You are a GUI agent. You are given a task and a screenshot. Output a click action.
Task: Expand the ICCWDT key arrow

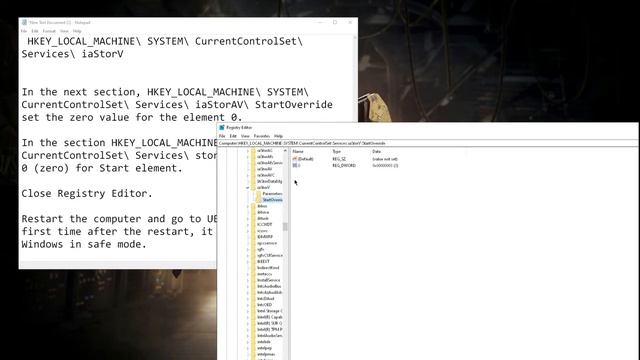248,224
